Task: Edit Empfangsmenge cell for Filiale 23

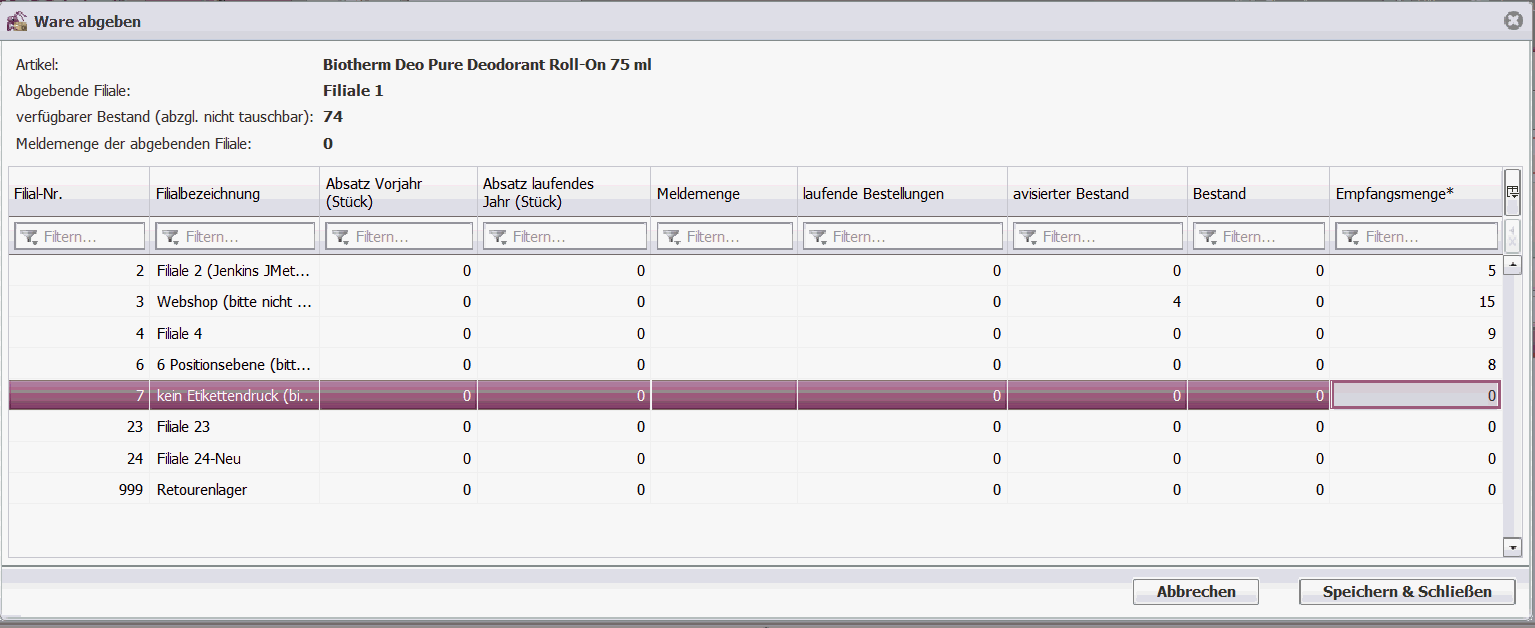Action: point(1416,427)
